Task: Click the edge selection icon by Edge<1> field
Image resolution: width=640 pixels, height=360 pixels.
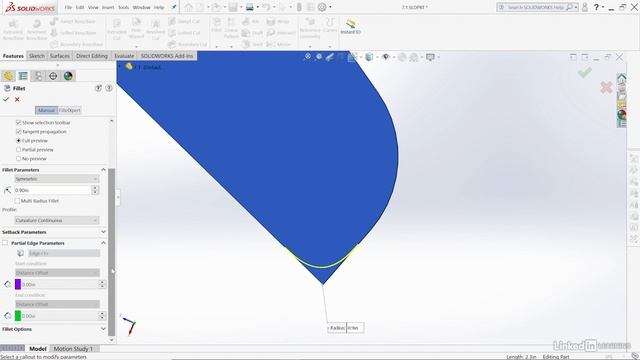Action: pyautogui.click(x=20, y=253)
